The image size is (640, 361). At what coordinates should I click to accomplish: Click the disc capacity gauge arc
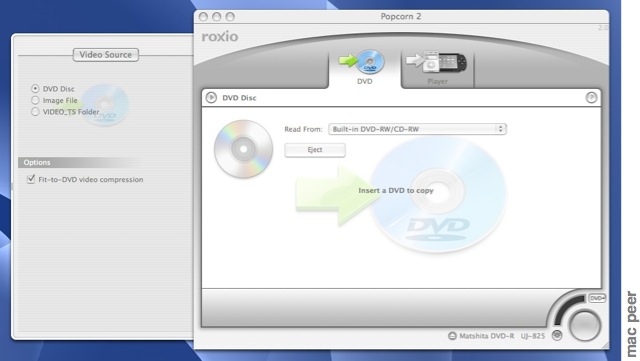567,310
